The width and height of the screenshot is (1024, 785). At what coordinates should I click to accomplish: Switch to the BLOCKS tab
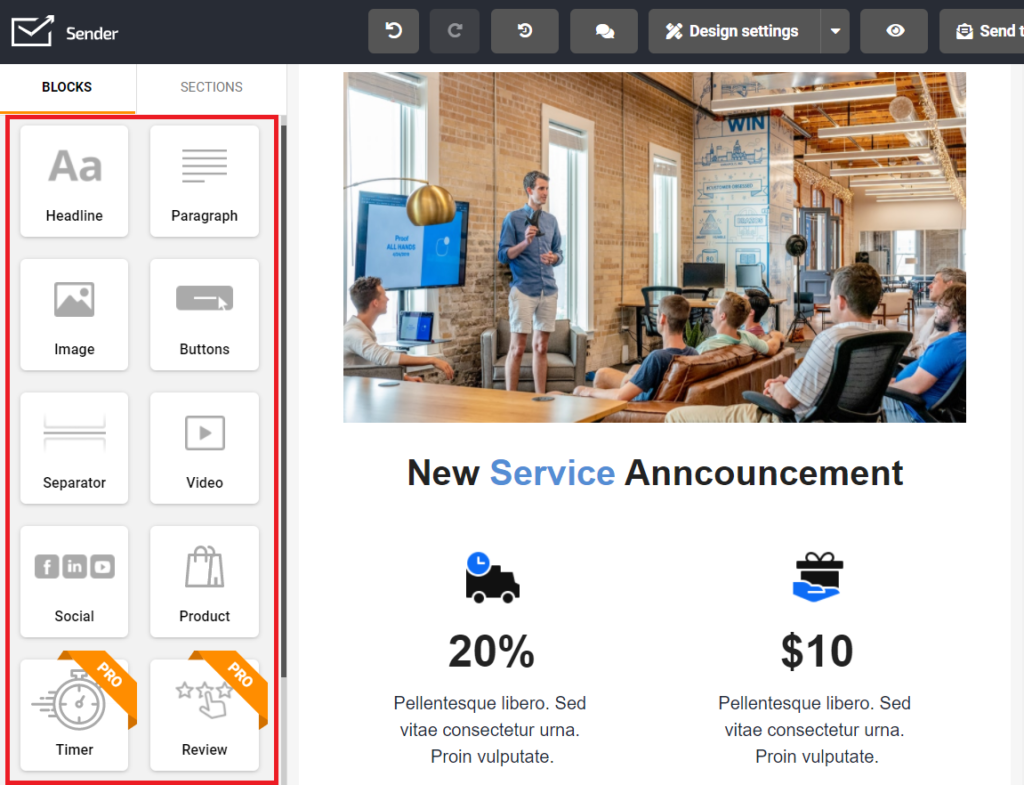(67, 88)
